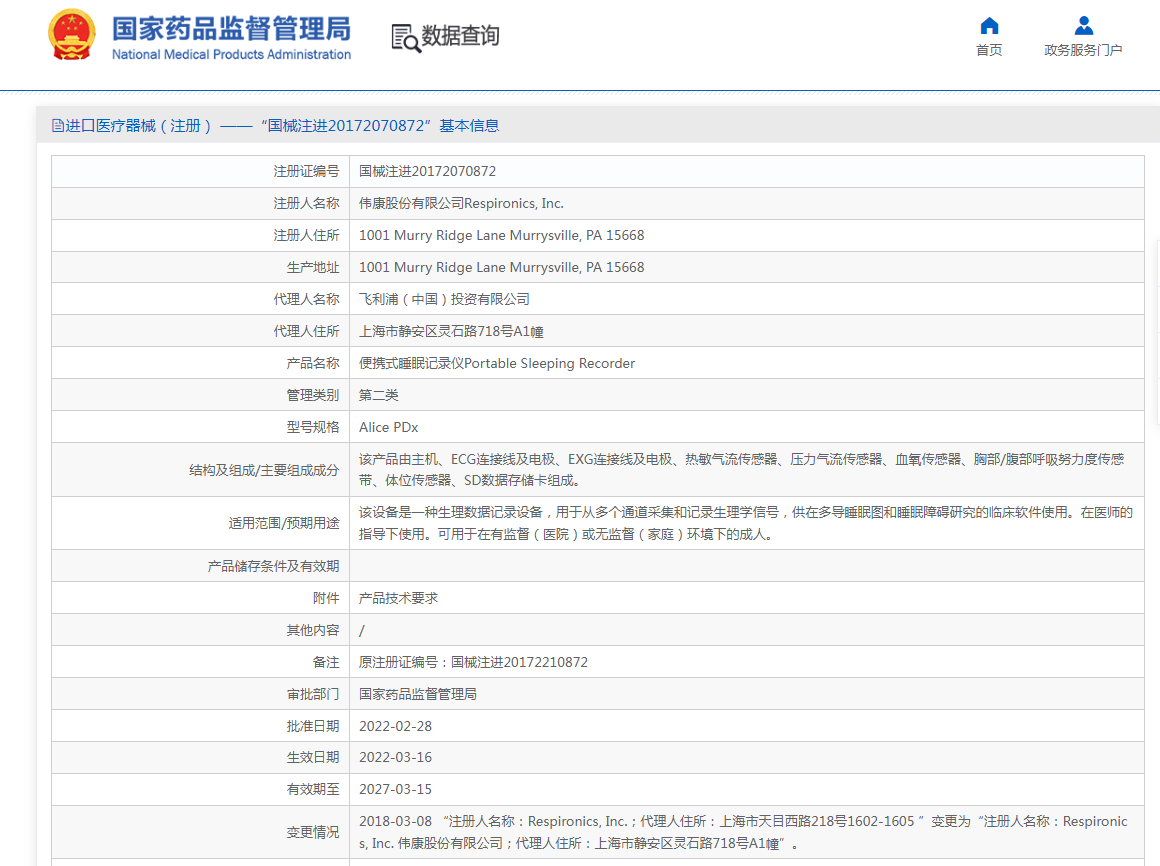Open the 首页 home icon
1160x866 pixels.
pos(989,26)
